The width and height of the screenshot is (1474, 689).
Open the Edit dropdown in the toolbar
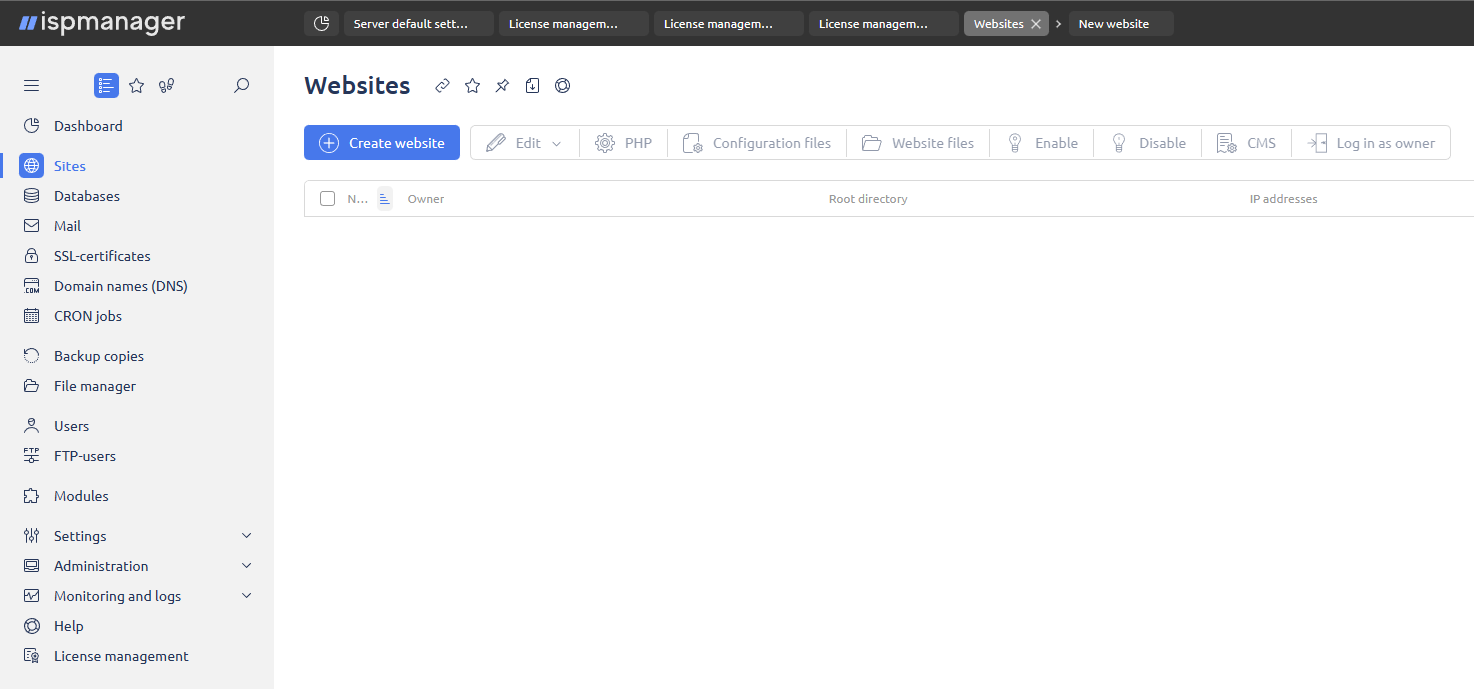524,143
